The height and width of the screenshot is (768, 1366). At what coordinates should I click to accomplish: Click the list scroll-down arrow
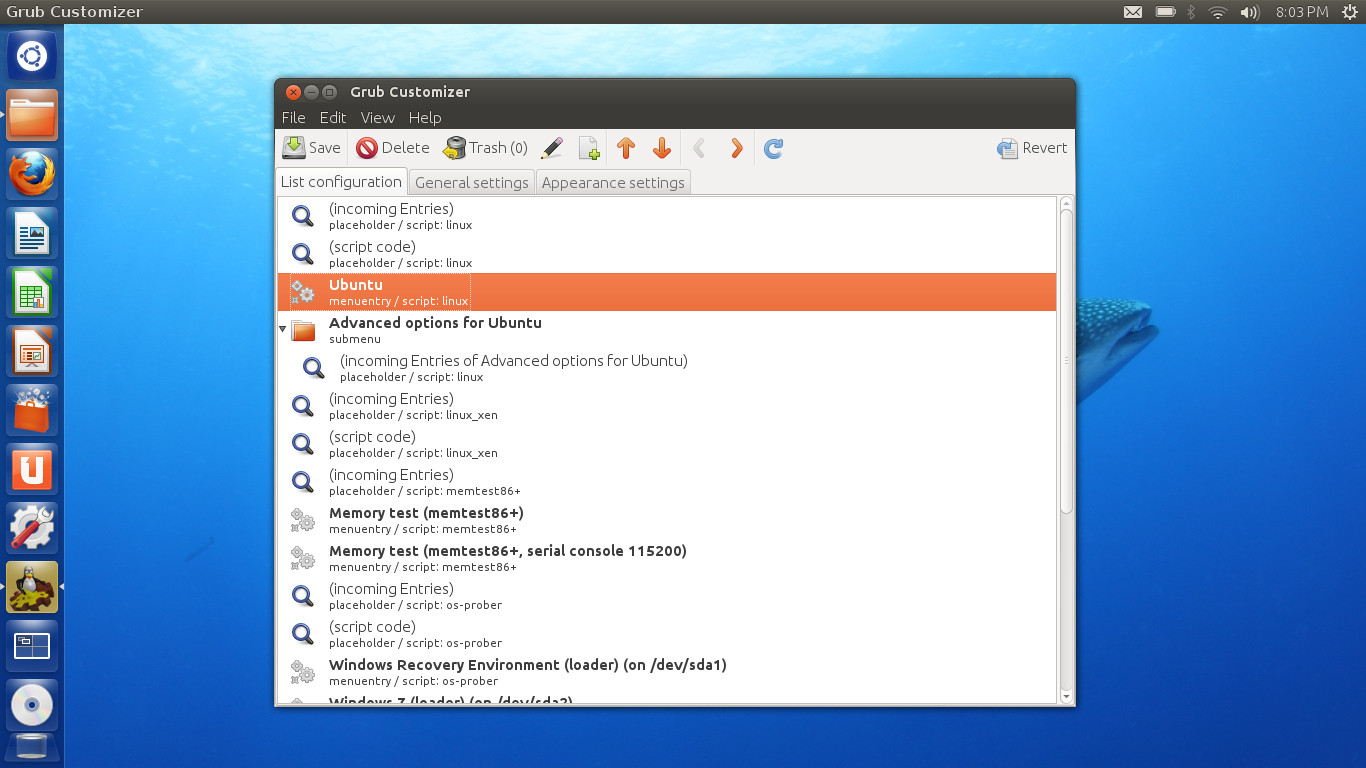point(1066,696)
